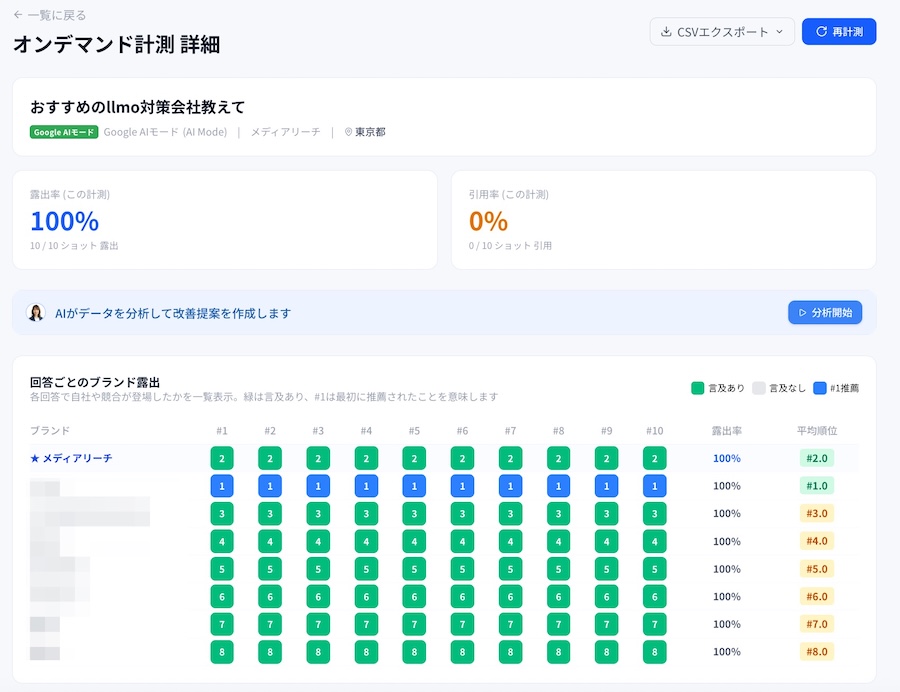Screen dimensions: 900x692
Task: Click the #5.0 average rank badge
Action: (817, 569)
